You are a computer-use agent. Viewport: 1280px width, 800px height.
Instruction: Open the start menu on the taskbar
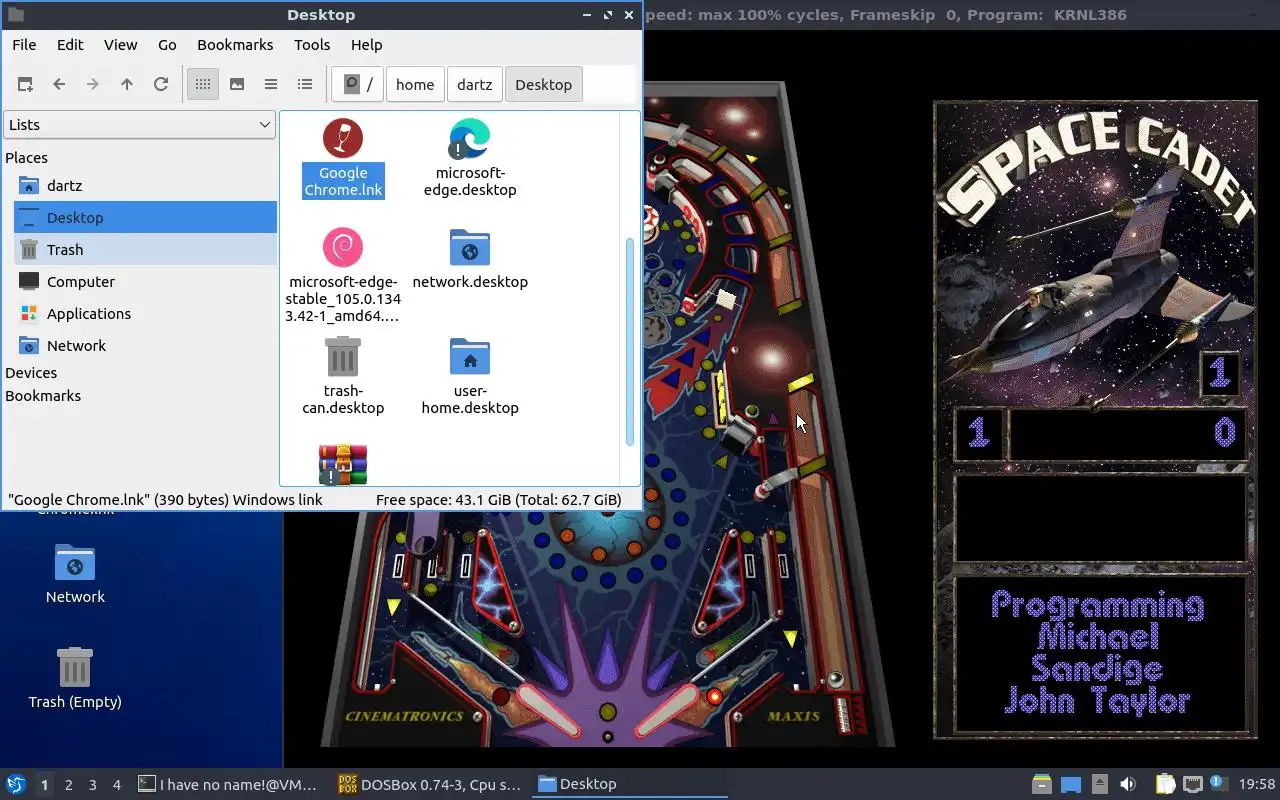coord(16,785)
